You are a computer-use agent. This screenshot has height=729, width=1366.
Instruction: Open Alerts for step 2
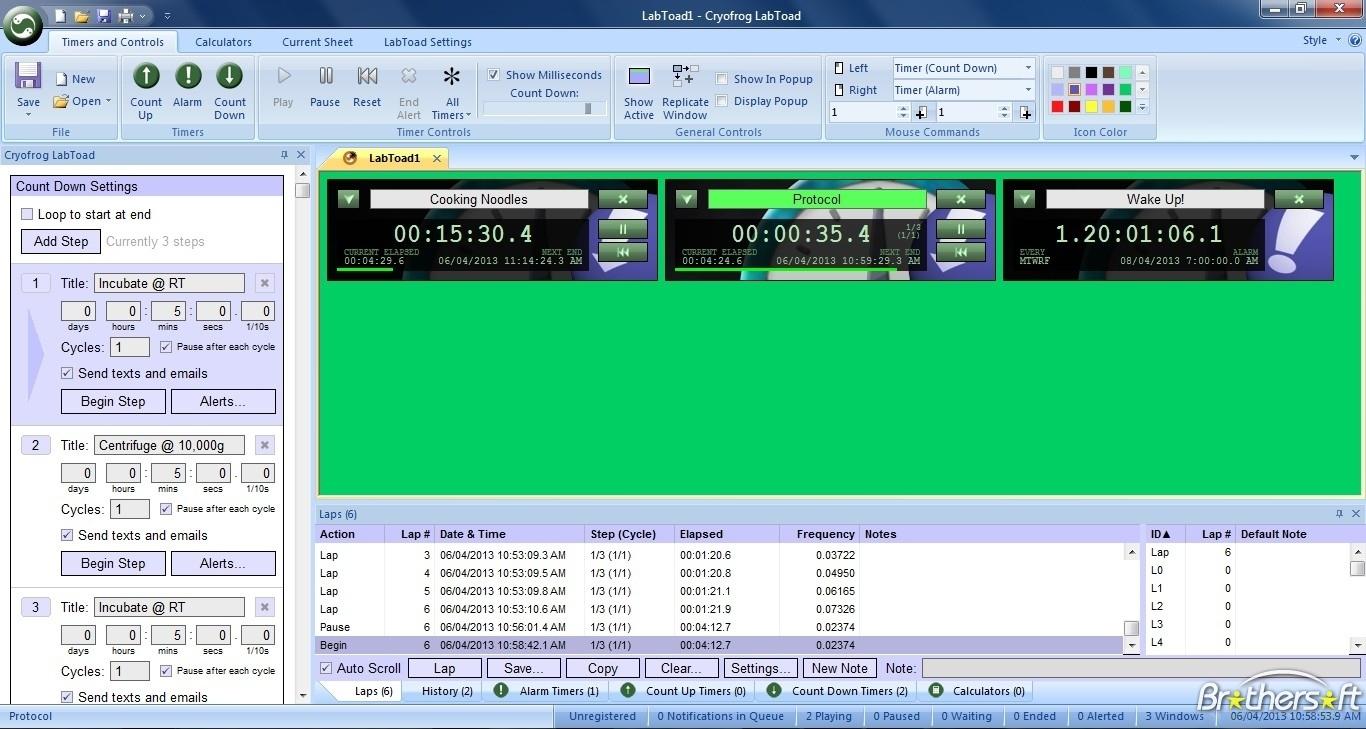point(223,564)
